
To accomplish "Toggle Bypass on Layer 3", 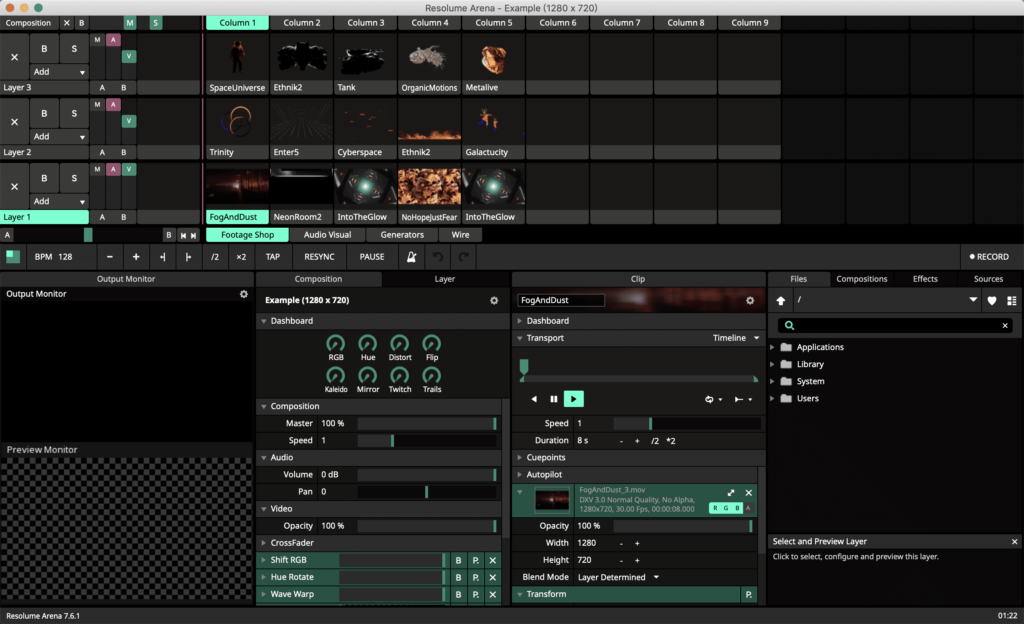I will pos(44,48).
